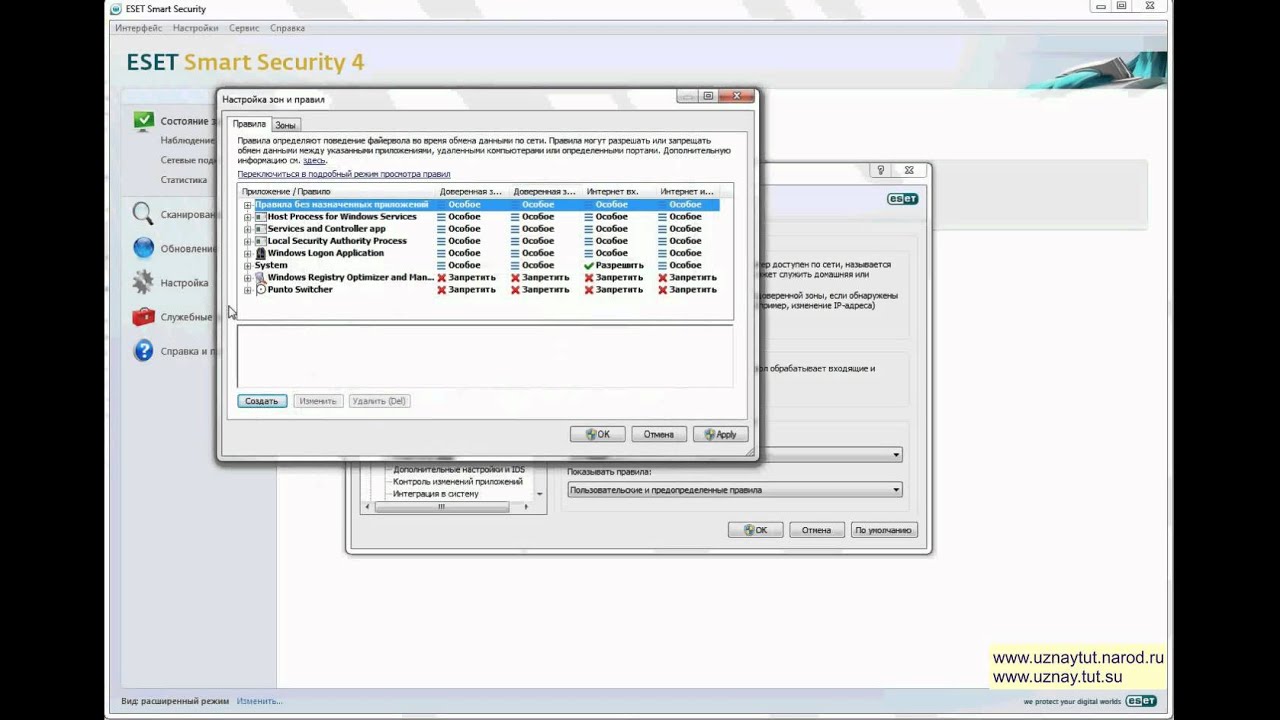Click Отмена in the zones and rules dialog

[659, 434]
